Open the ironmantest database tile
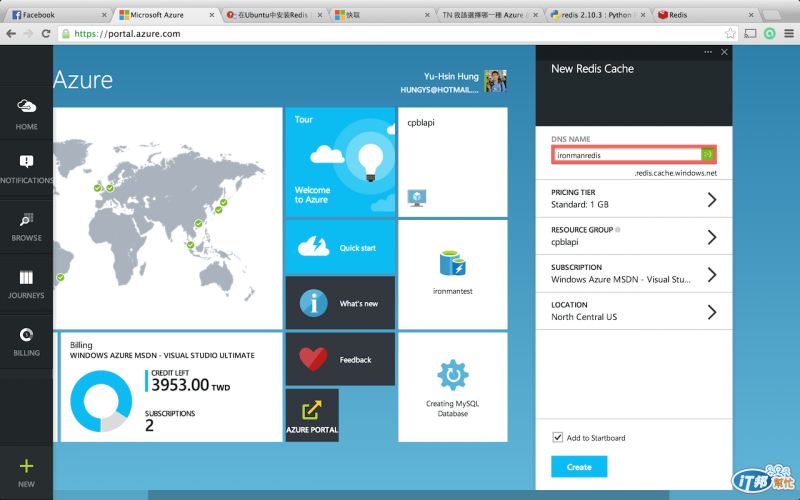The width and height of the screenshot is (800, 500). 453,274
